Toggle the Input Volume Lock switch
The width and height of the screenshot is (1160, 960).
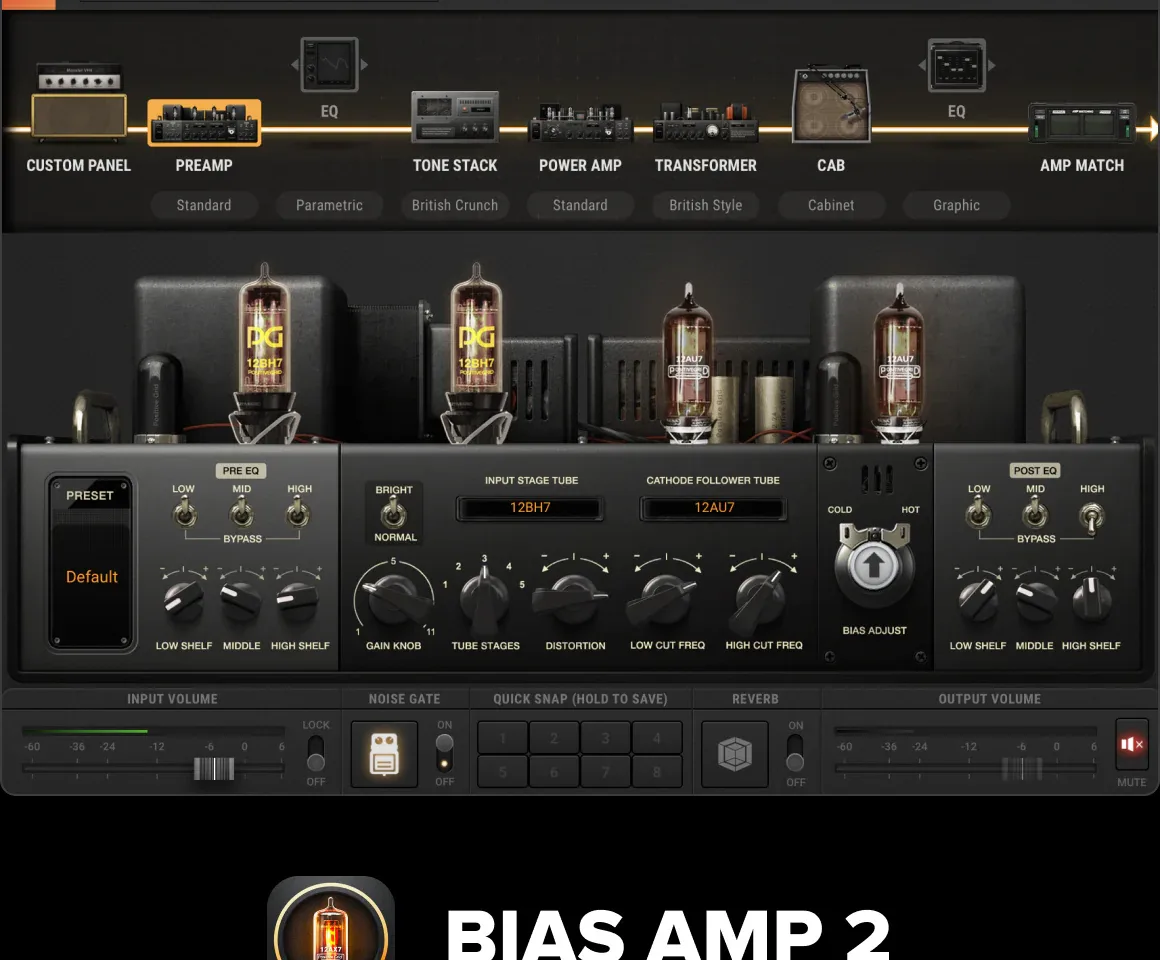316,753
